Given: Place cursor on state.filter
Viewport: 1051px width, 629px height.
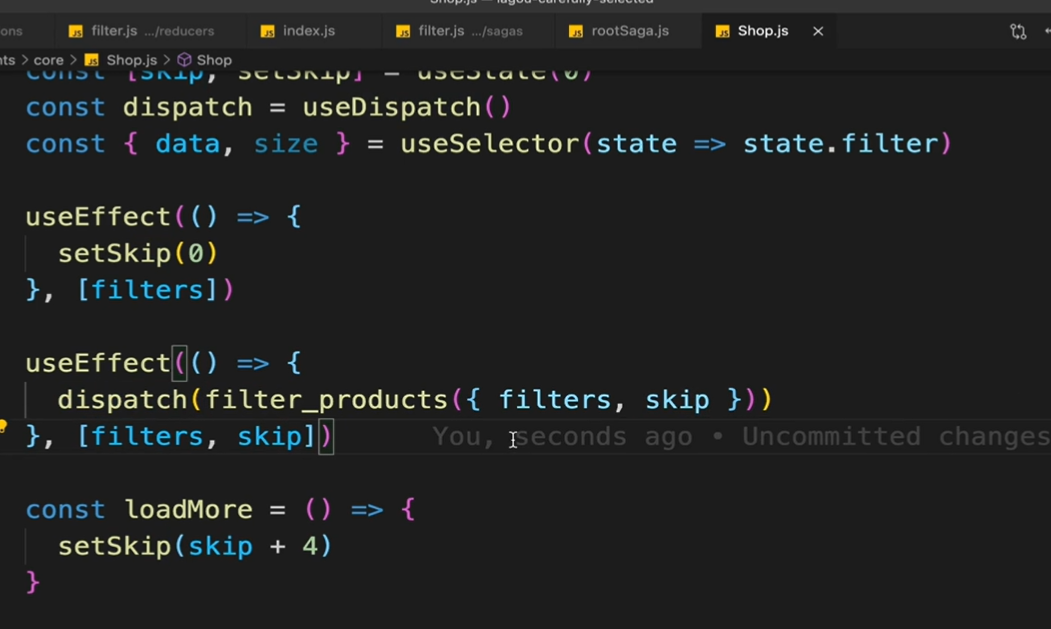Looking at the screenshot, I should tap(841, 144).
